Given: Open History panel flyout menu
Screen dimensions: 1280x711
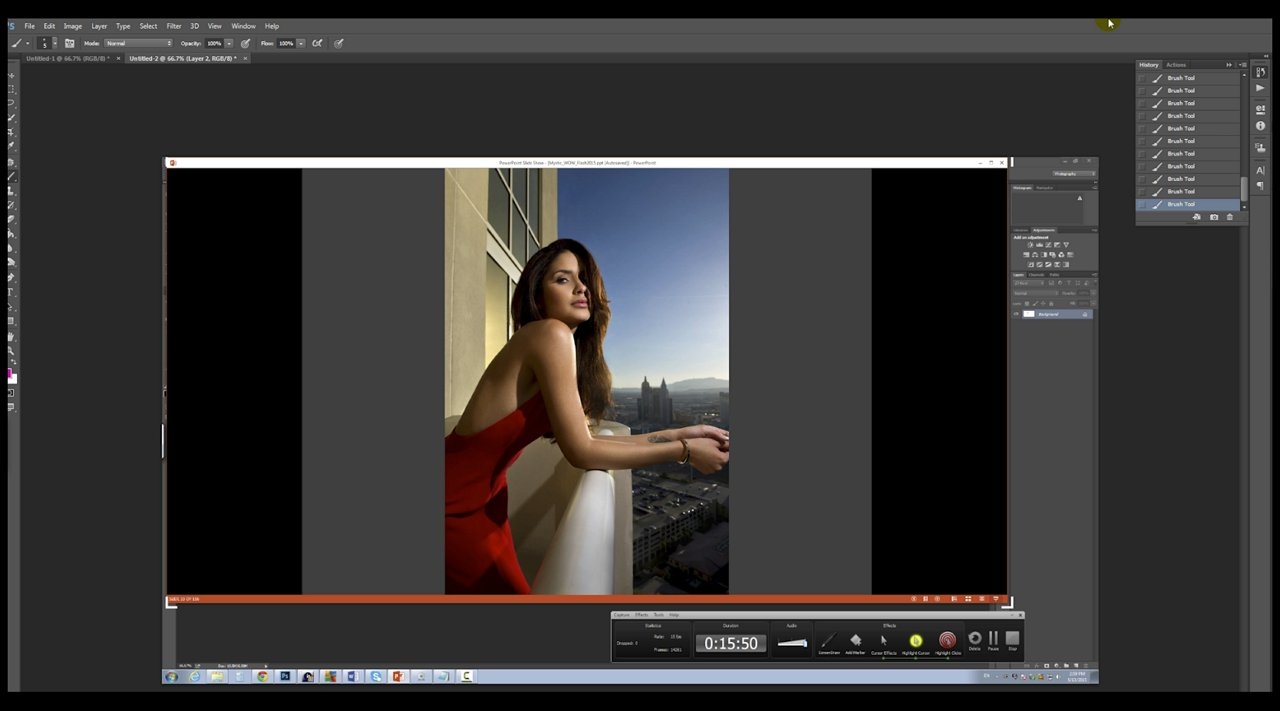Looking at the screenshot, I should point(1242,65).
